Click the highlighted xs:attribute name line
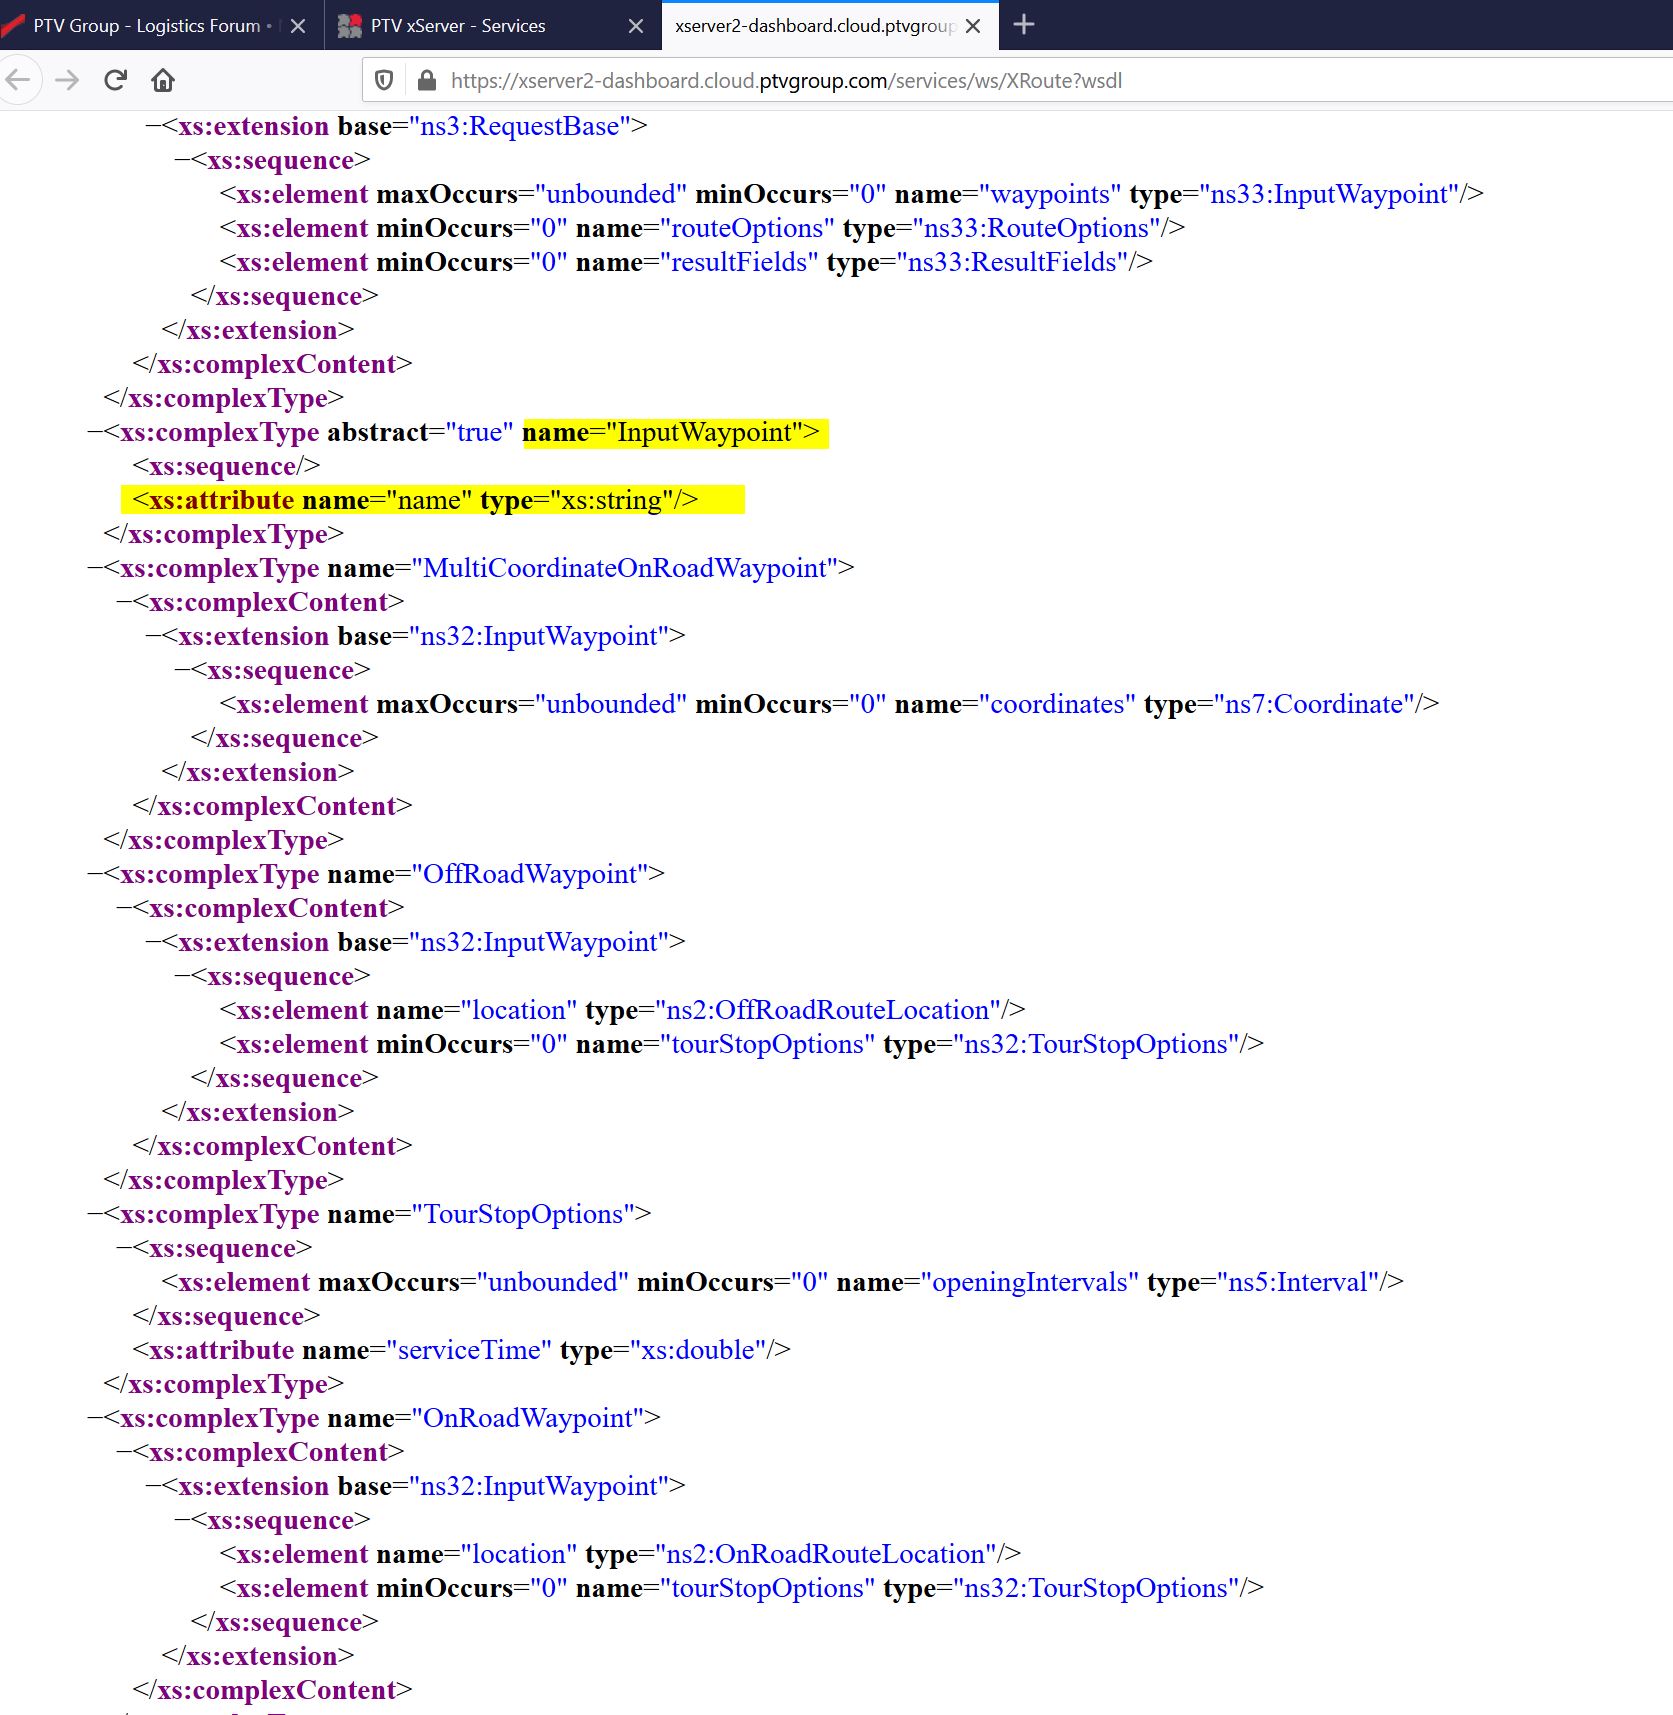Image resolution: width=1673 pixels, height=1715 pixels. click(415, 500)
